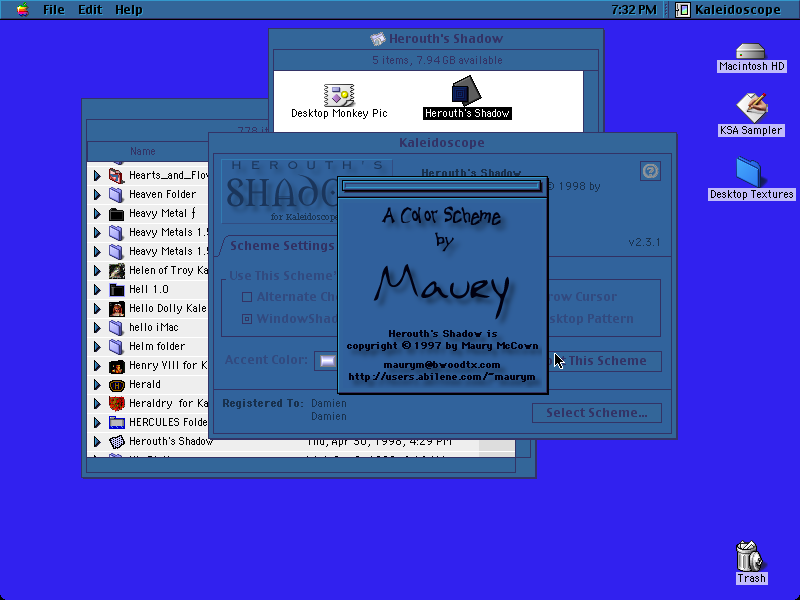Open the Edit menu
The height and width of the screenshot is (600, 800).
click(90, 10)
